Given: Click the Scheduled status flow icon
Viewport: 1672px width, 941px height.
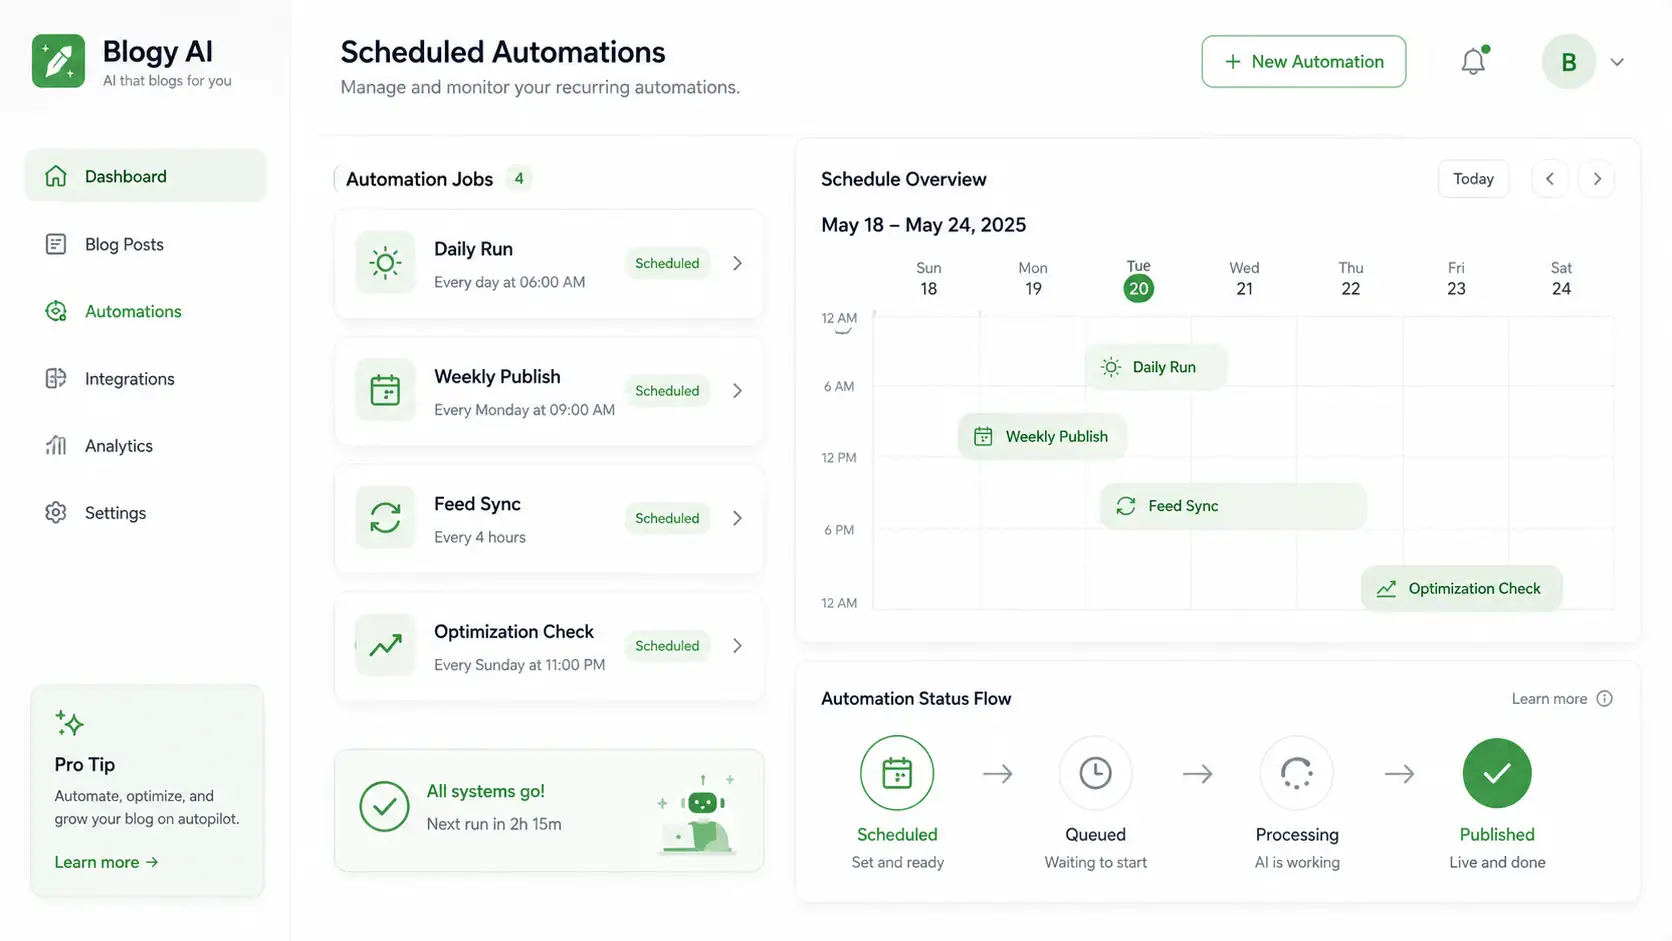Looking at the screenshot, I should coord(897,773).
